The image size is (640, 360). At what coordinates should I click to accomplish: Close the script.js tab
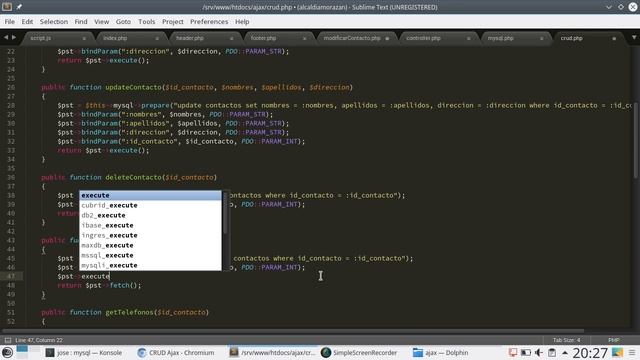click(x=84, y=38)
